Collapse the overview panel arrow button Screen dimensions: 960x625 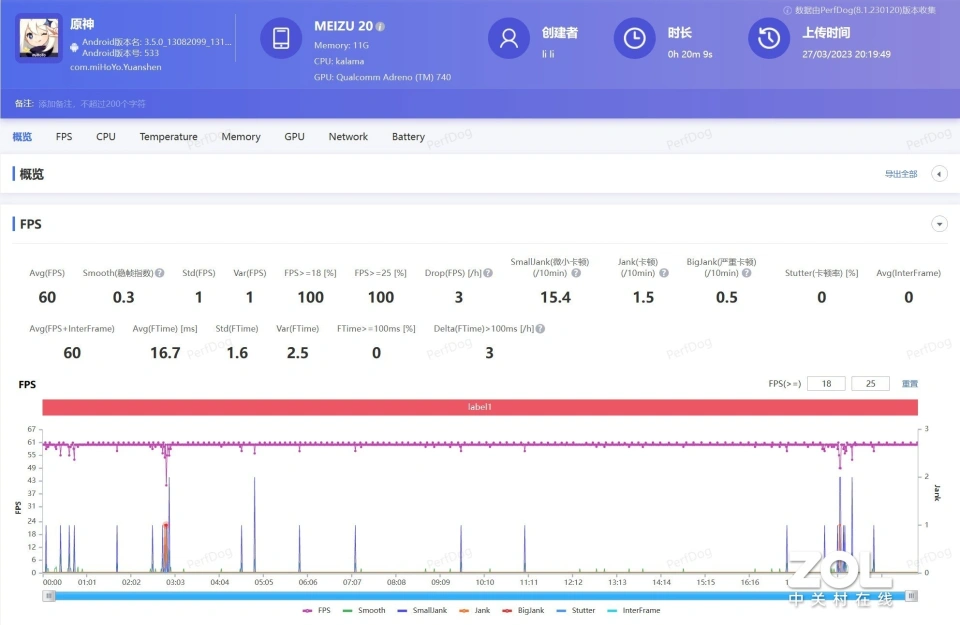pyautogui.click(x=939, y=174)
